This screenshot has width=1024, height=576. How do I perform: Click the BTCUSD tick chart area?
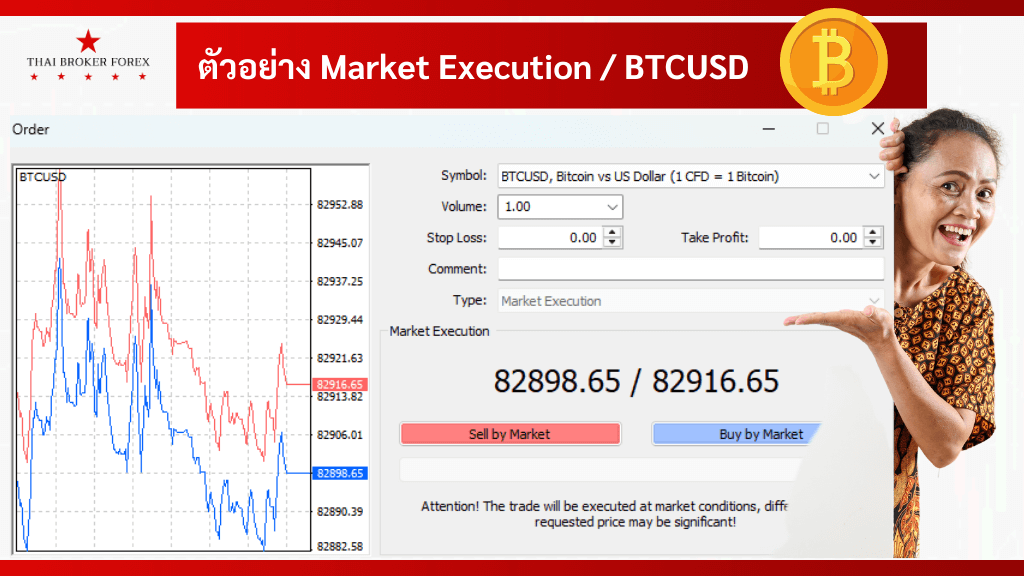(160, 360)
